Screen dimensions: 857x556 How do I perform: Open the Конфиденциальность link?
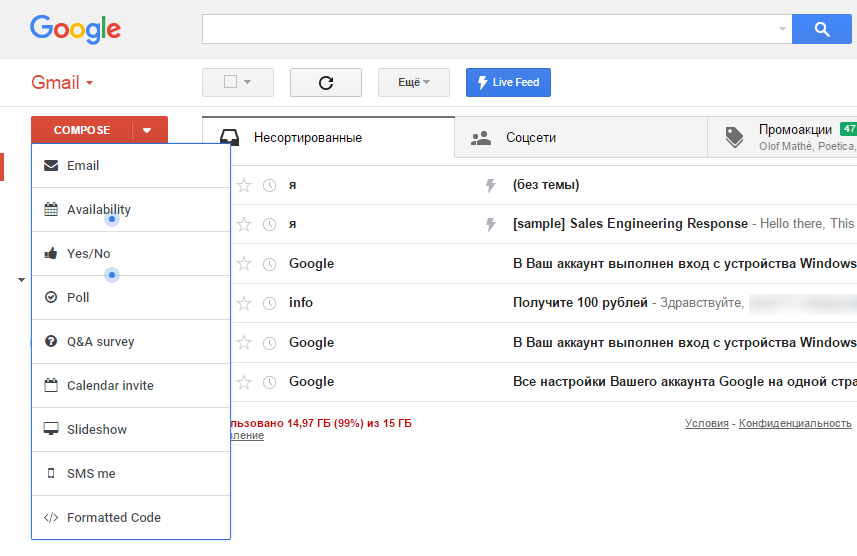795,423
